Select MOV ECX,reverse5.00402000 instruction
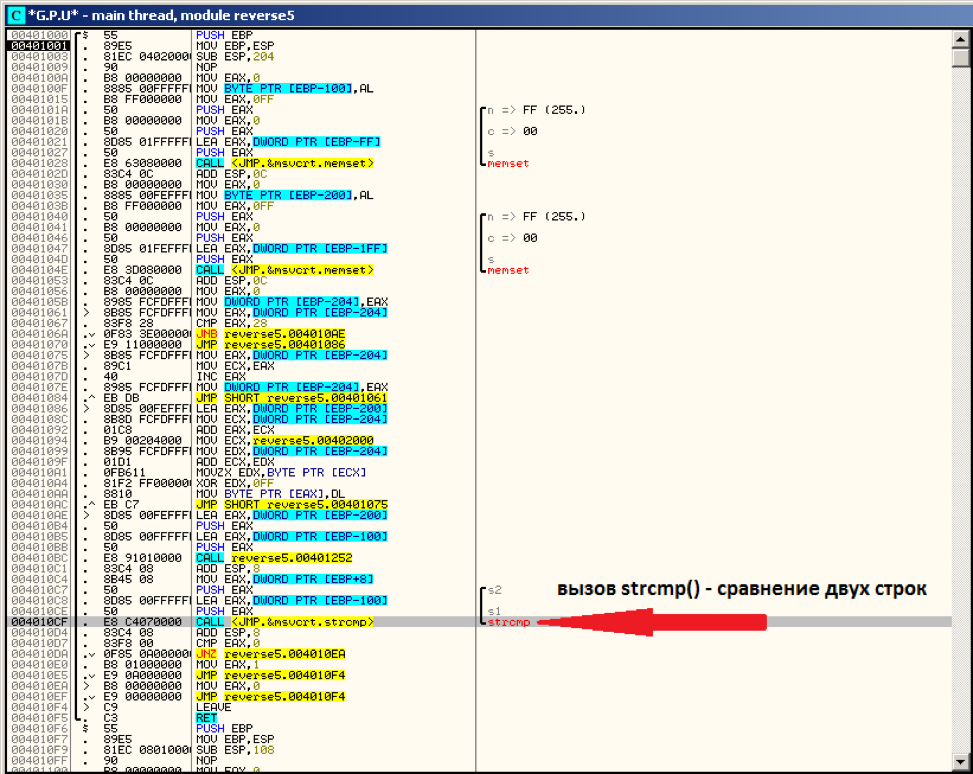 point(285,441)
